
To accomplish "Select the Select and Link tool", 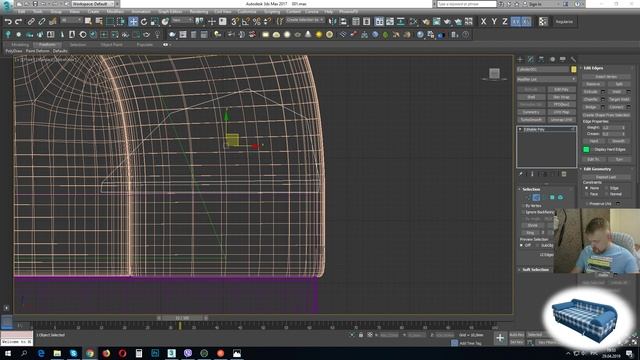I will pos(31,22).
